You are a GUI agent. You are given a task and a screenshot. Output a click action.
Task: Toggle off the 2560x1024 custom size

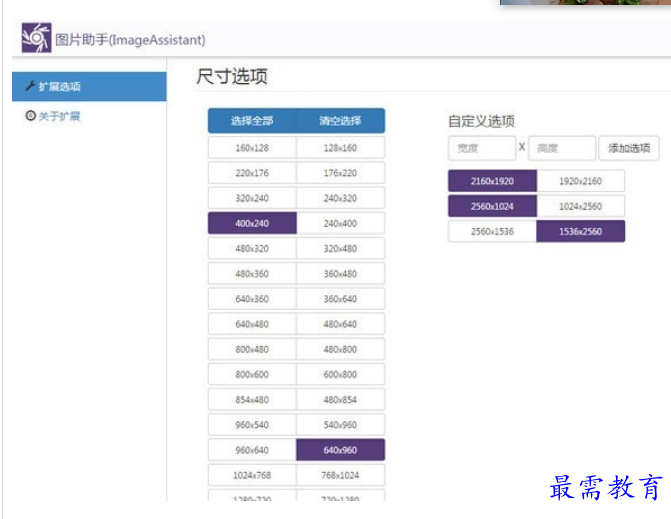pos(492,206)
